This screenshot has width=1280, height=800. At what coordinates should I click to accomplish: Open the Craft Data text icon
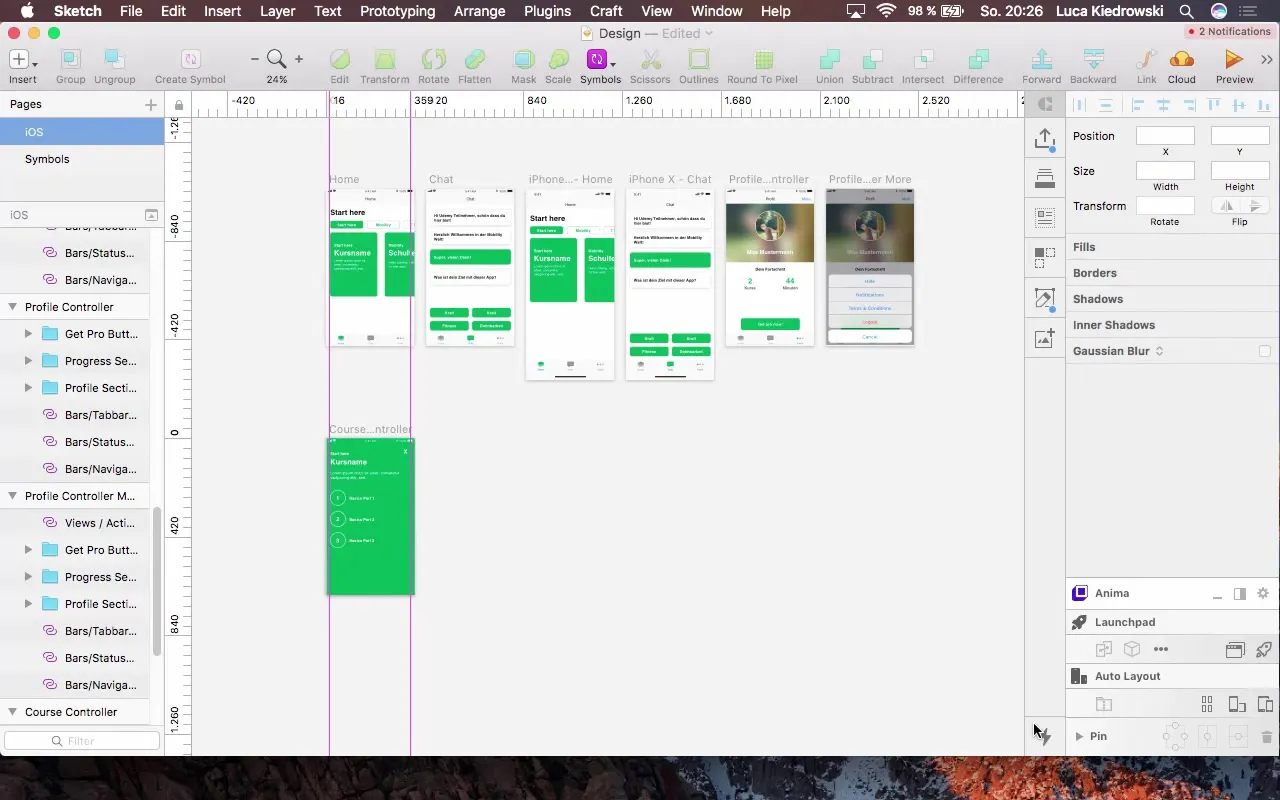click(x=1045, y=217)
